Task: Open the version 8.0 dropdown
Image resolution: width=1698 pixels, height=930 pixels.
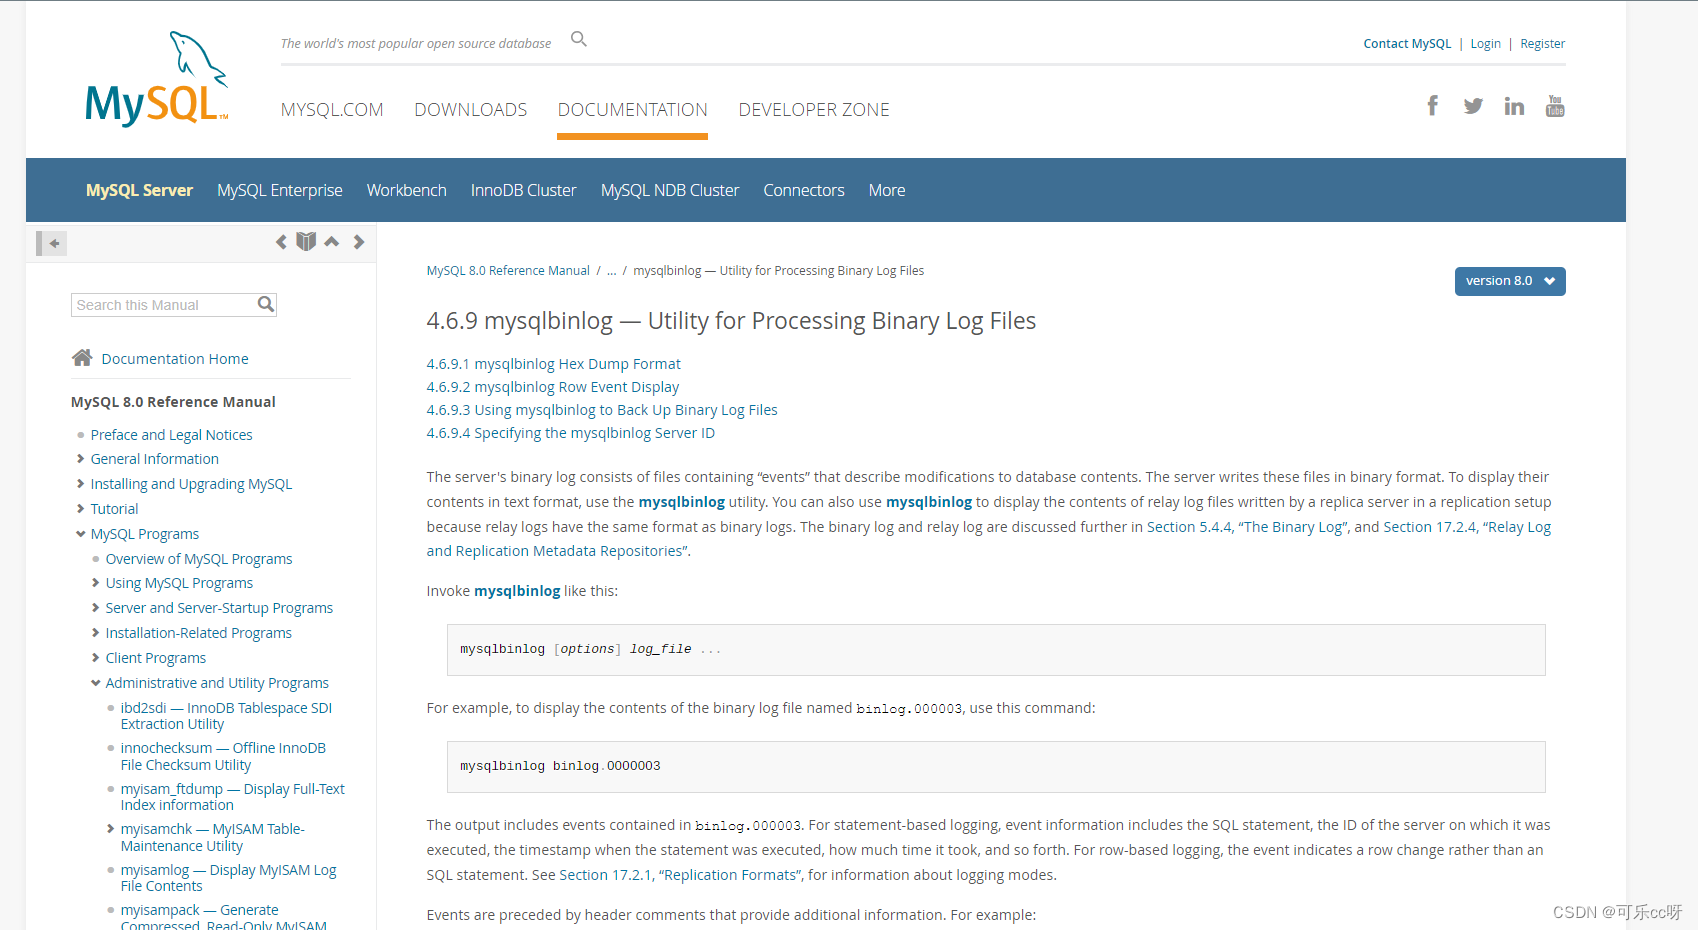Action: tap(1510, 281)
